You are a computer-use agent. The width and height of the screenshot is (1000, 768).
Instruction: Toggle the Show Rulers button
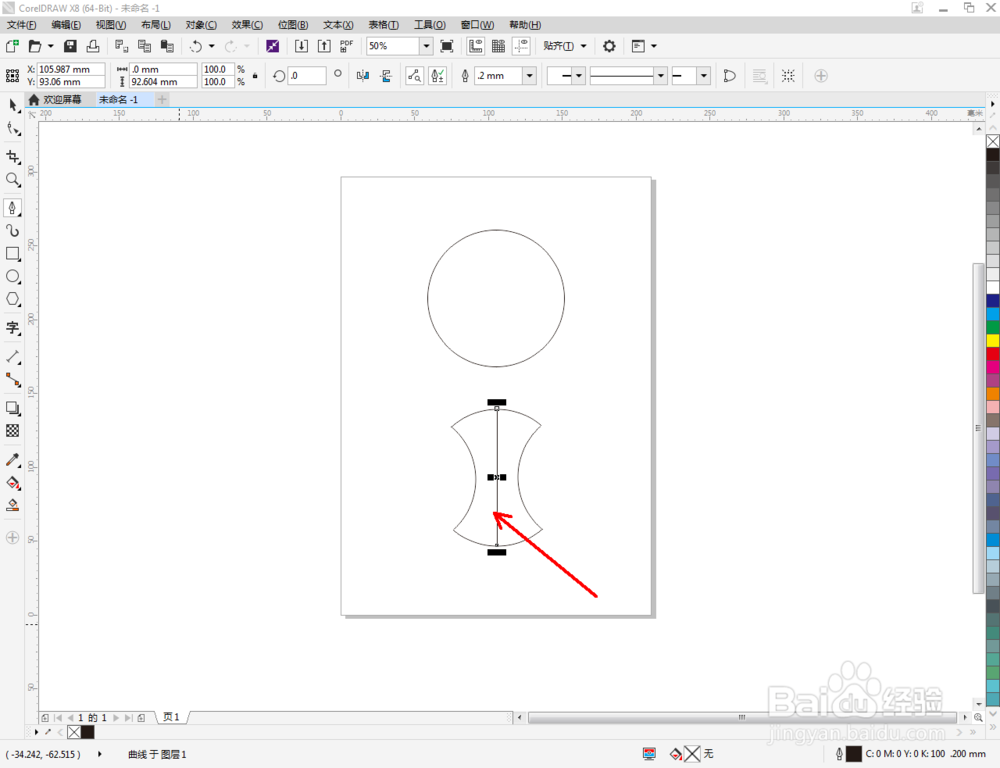click(x=476, y=46)
